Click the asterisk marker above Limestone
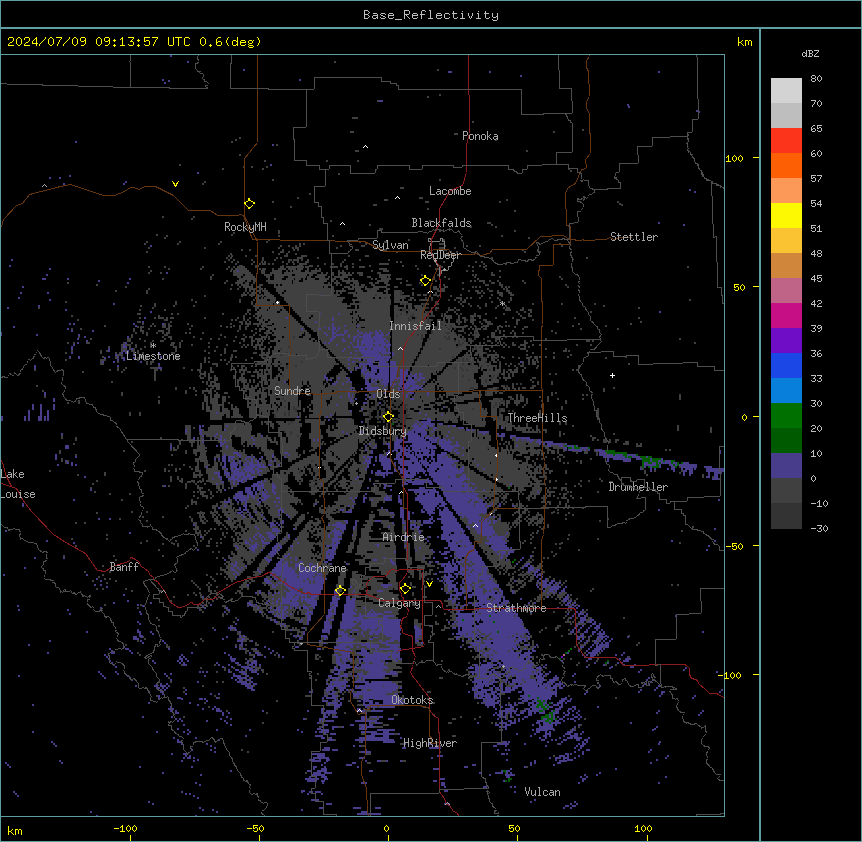 coord(153,345)
